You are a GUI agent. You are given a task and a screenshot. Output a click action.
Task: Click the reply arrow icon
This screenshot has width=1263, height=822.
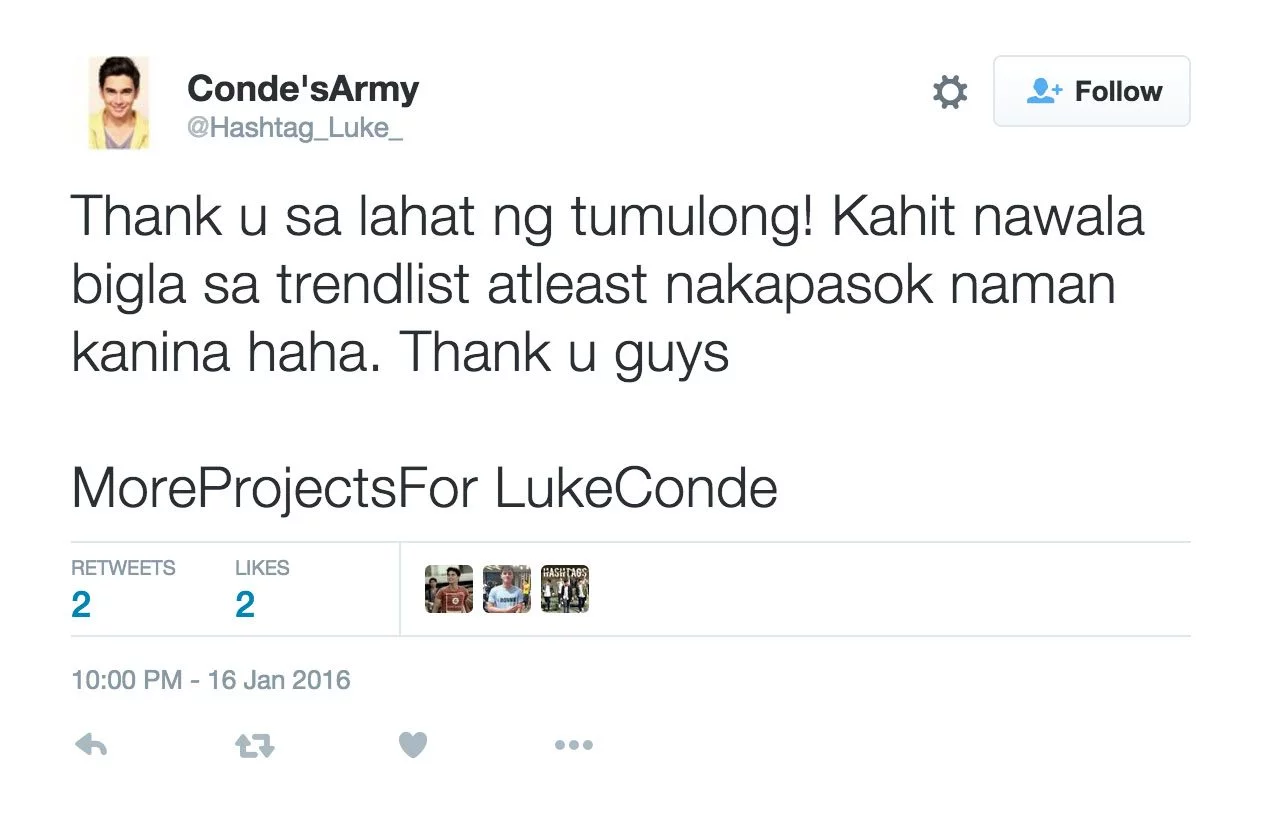pyautogui.click(x=90, y=744)
